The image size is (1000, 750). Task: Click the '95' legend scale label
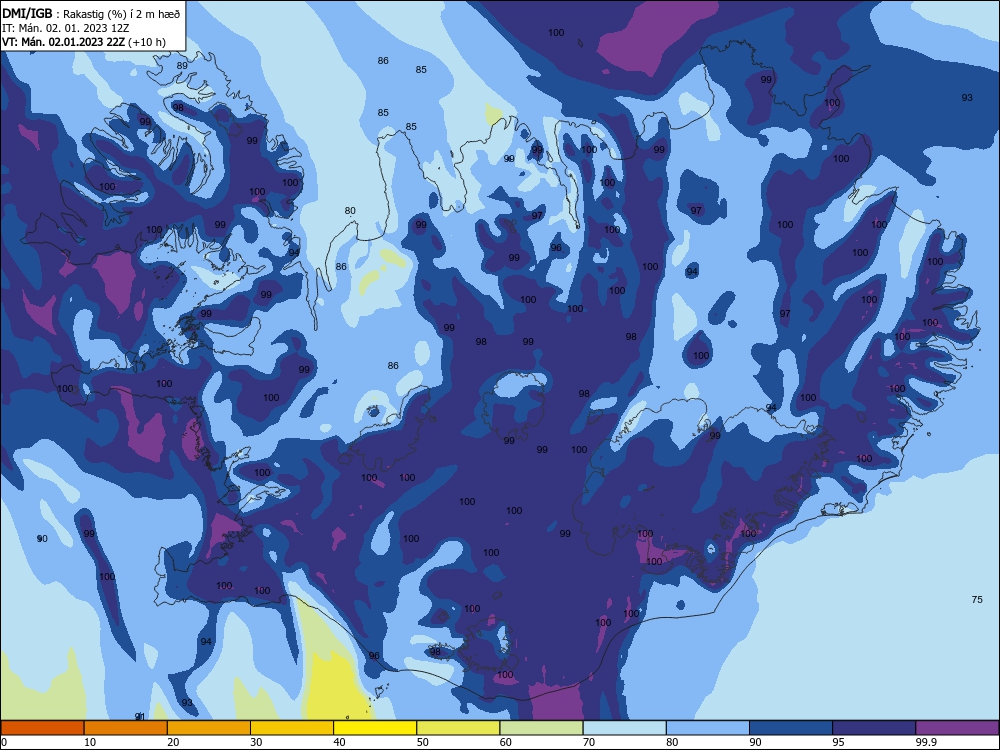[x=838, y=742]
